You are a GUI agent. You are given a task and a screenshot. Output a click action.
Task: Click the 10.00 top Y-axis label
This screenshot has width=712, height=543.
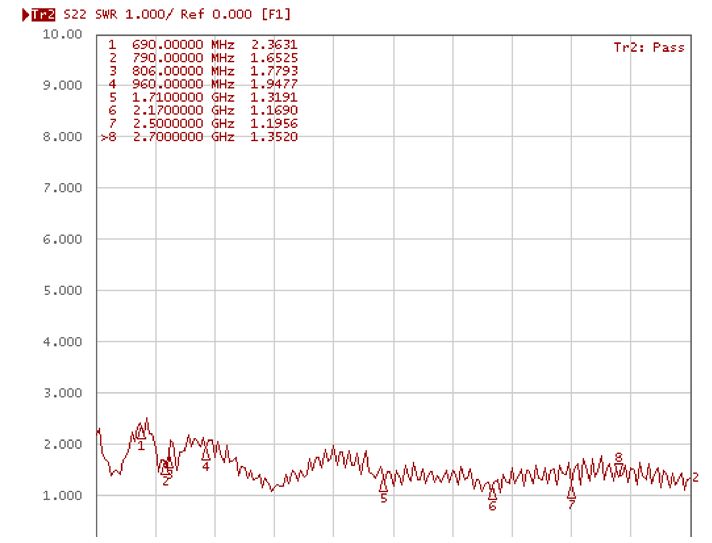62,34
